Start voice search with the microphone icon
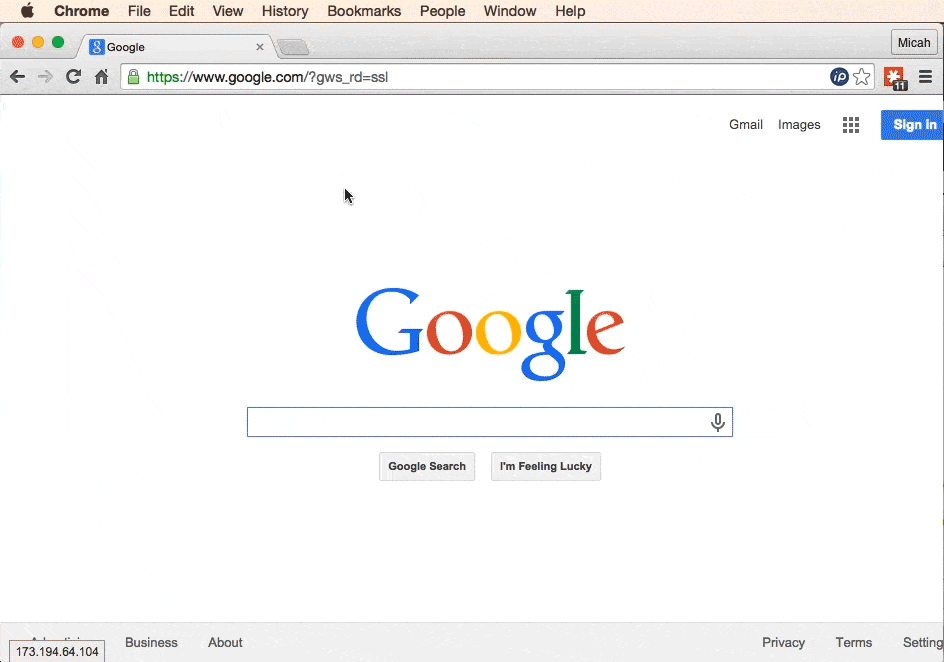 717,422
